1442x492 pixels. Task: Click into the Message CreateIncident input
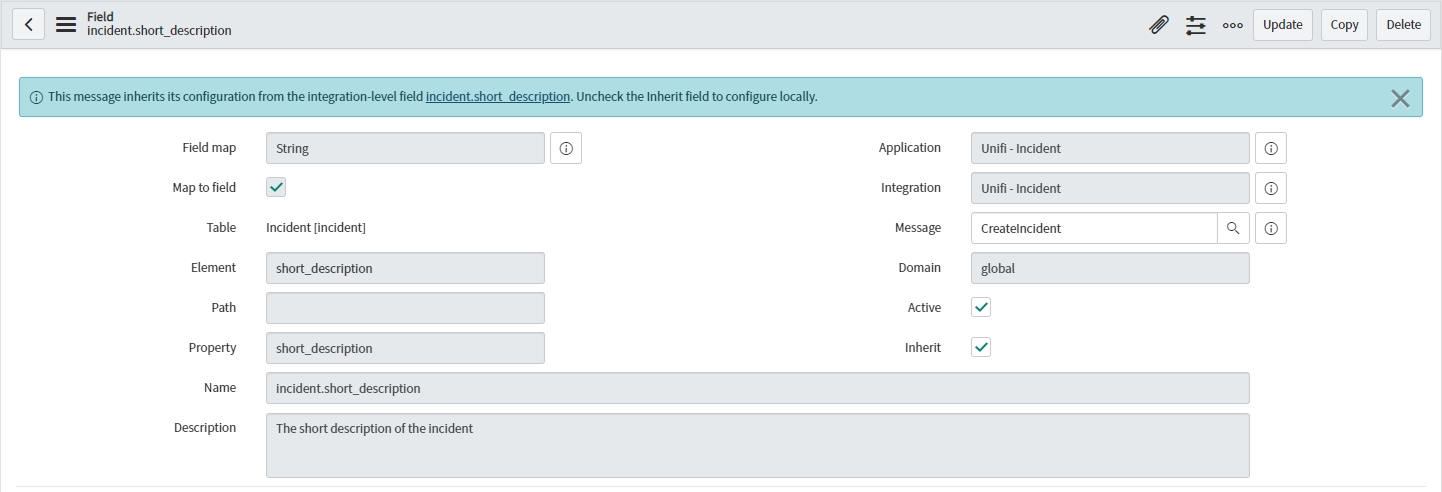click(x=1093, y=228)
